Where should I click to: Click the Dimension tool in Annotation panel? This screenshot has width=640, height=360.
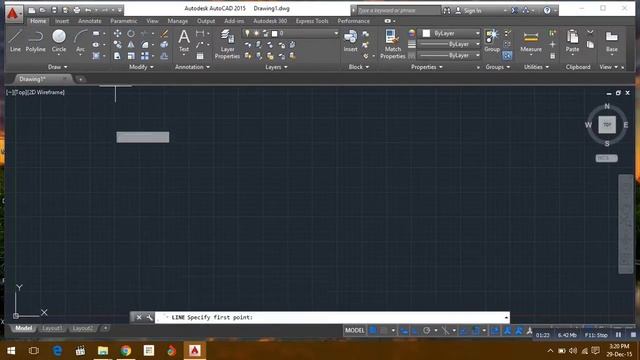(200, 33)
